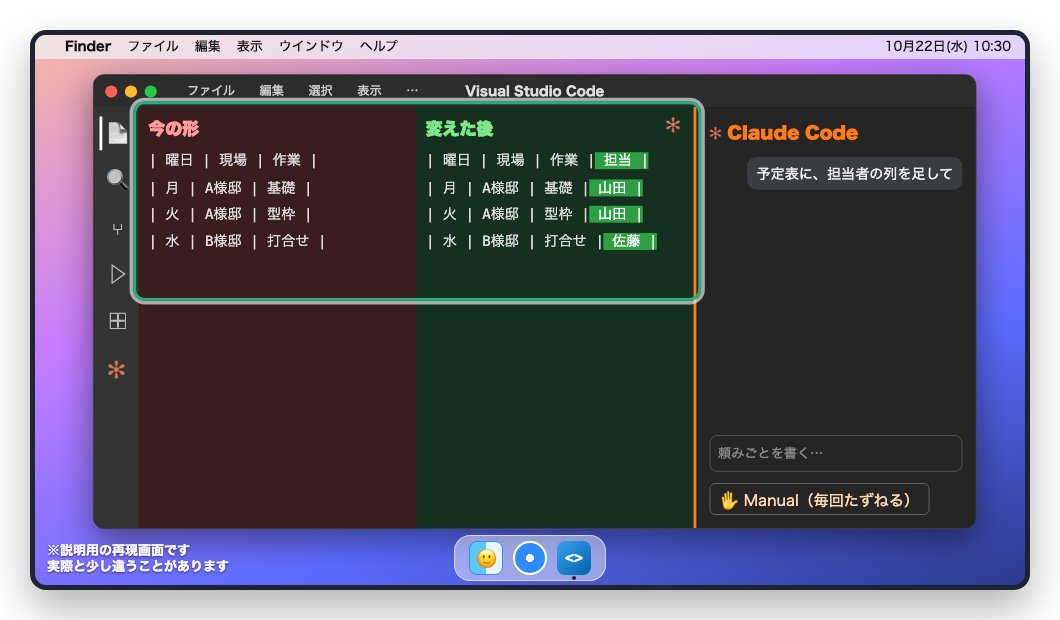Click B様邸 in the 変えた後 pane

[500, 241]
